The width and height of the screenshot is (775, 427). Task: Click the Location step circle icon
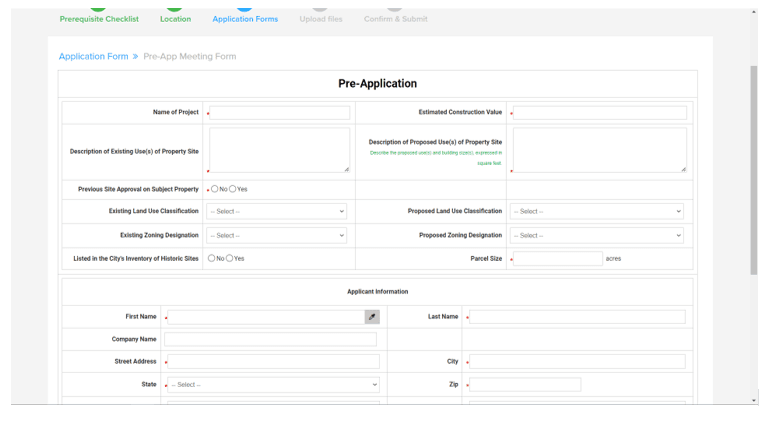(x=175, y=6)
